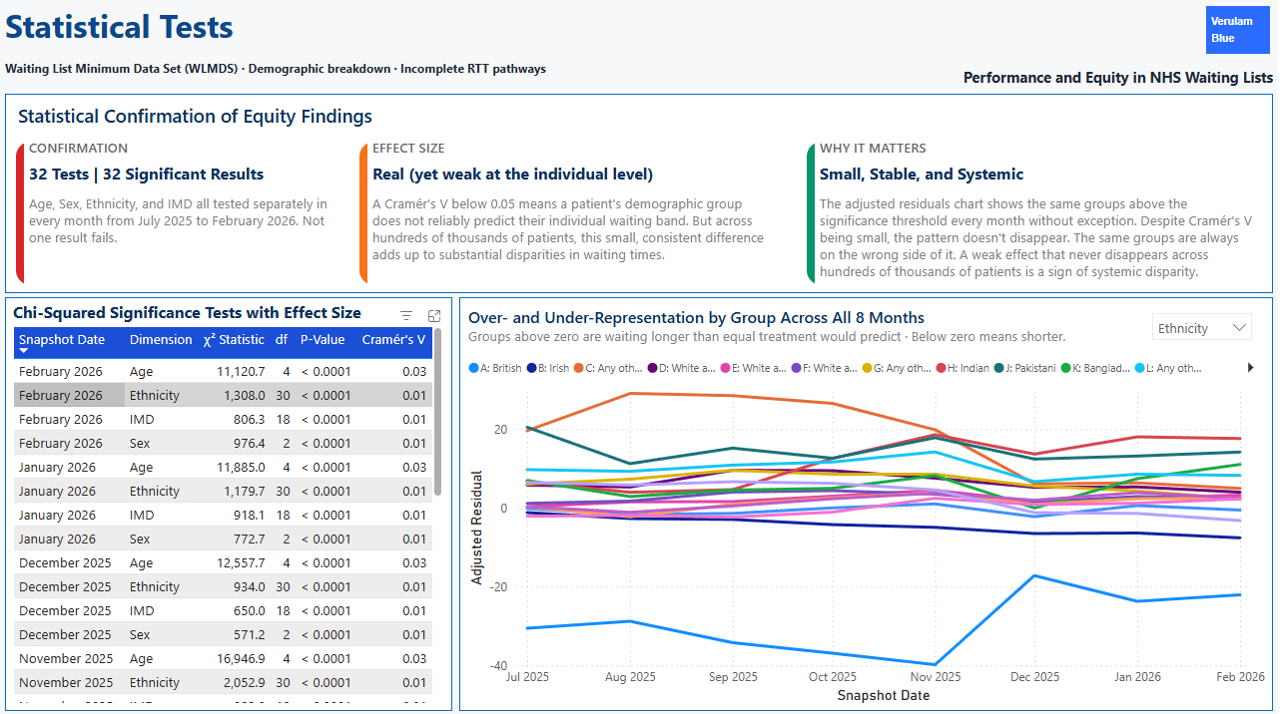This screenshot has width=1280, height=714.
Task: Select the F: White and... legend entry
Action: 824,368
